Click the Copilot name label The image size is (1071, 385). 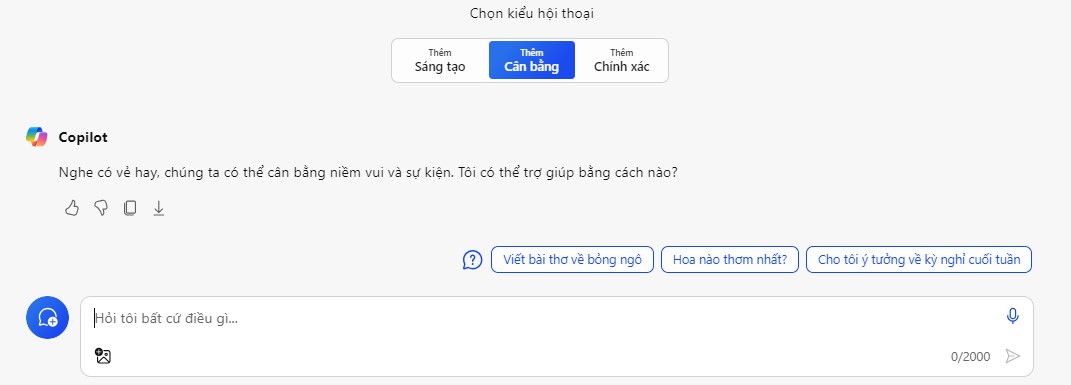[x=83, y=137]
